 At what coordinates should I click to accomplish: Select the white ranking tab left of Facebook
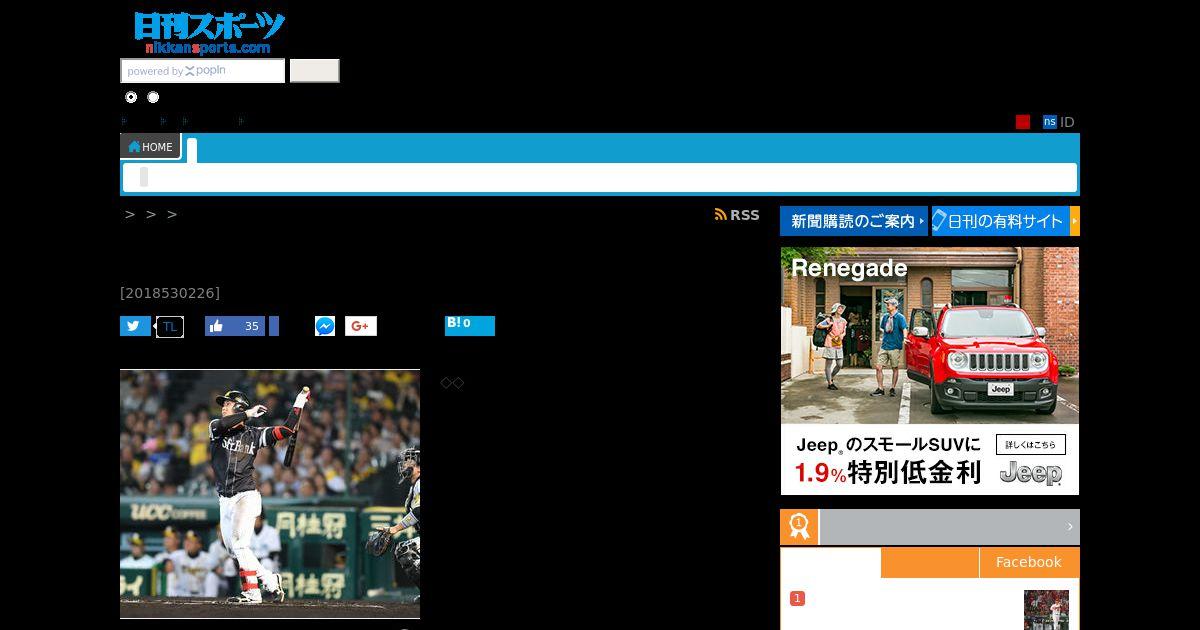(x=831, y=562)
